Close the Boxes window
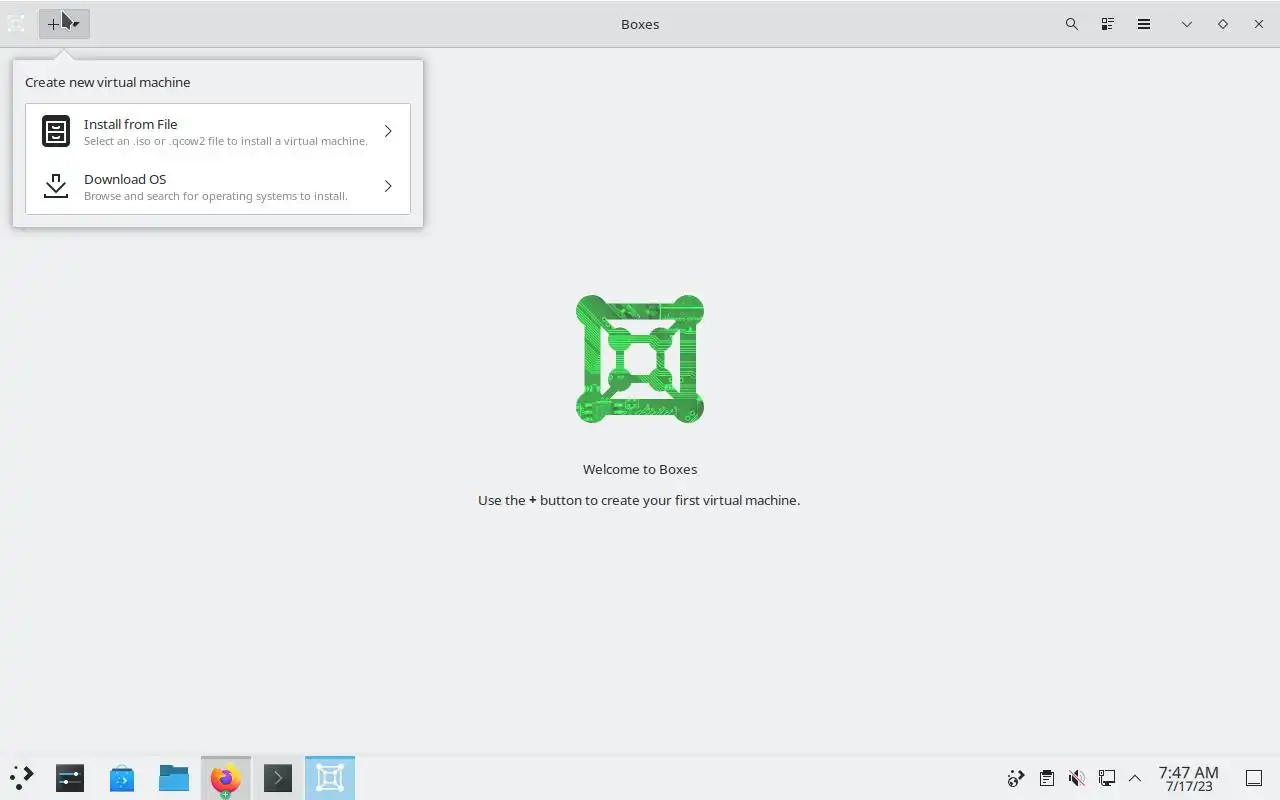The image size is (1280, 800). click(x=1259, y=24)
